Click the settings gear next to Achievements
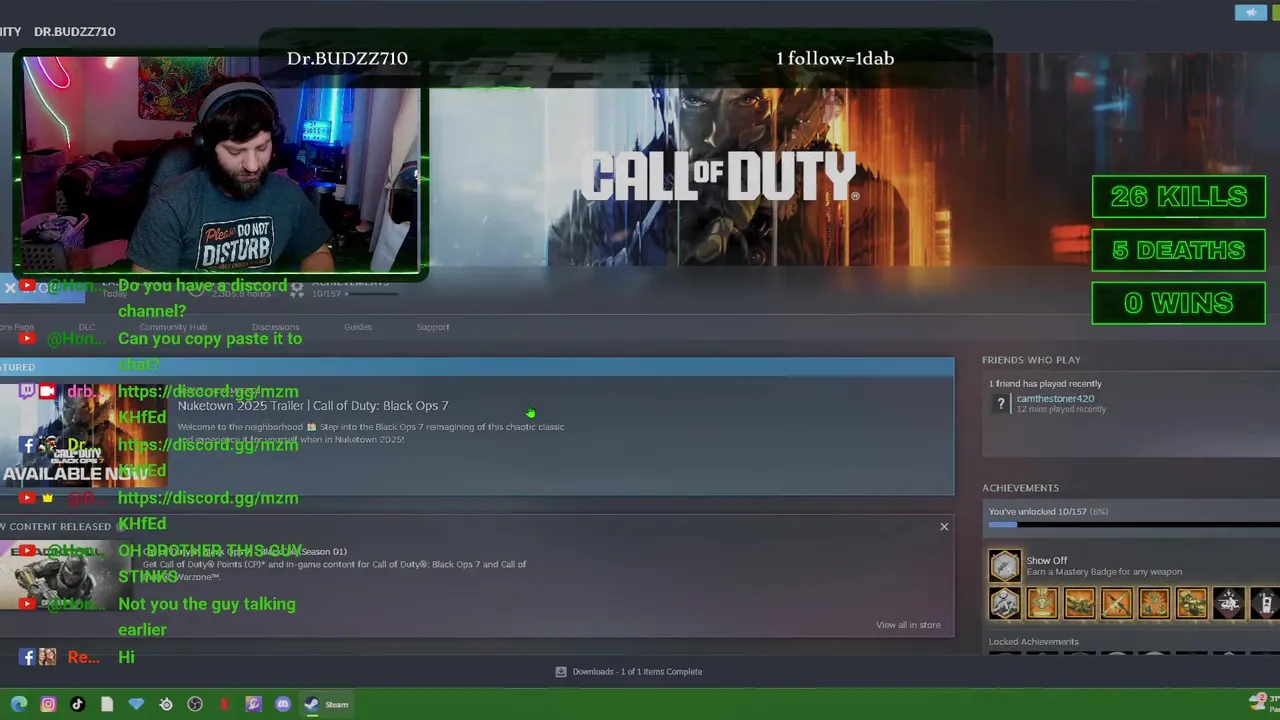This screenshot has height=720, width=1280. [x=297, y=287]
